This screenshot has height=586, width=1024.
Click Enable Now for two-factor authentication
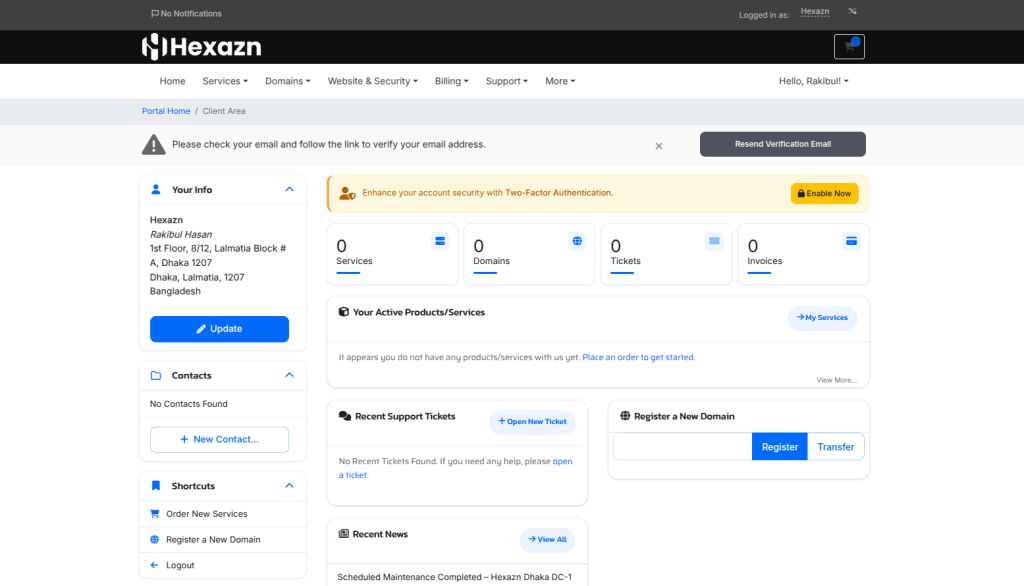pos(825,193)
